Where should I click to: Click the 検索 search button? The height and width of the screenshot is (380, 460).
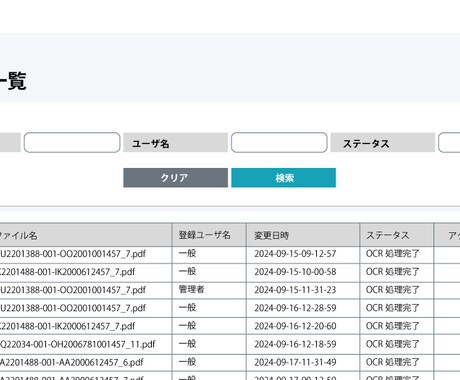click(x=283, y=178)
